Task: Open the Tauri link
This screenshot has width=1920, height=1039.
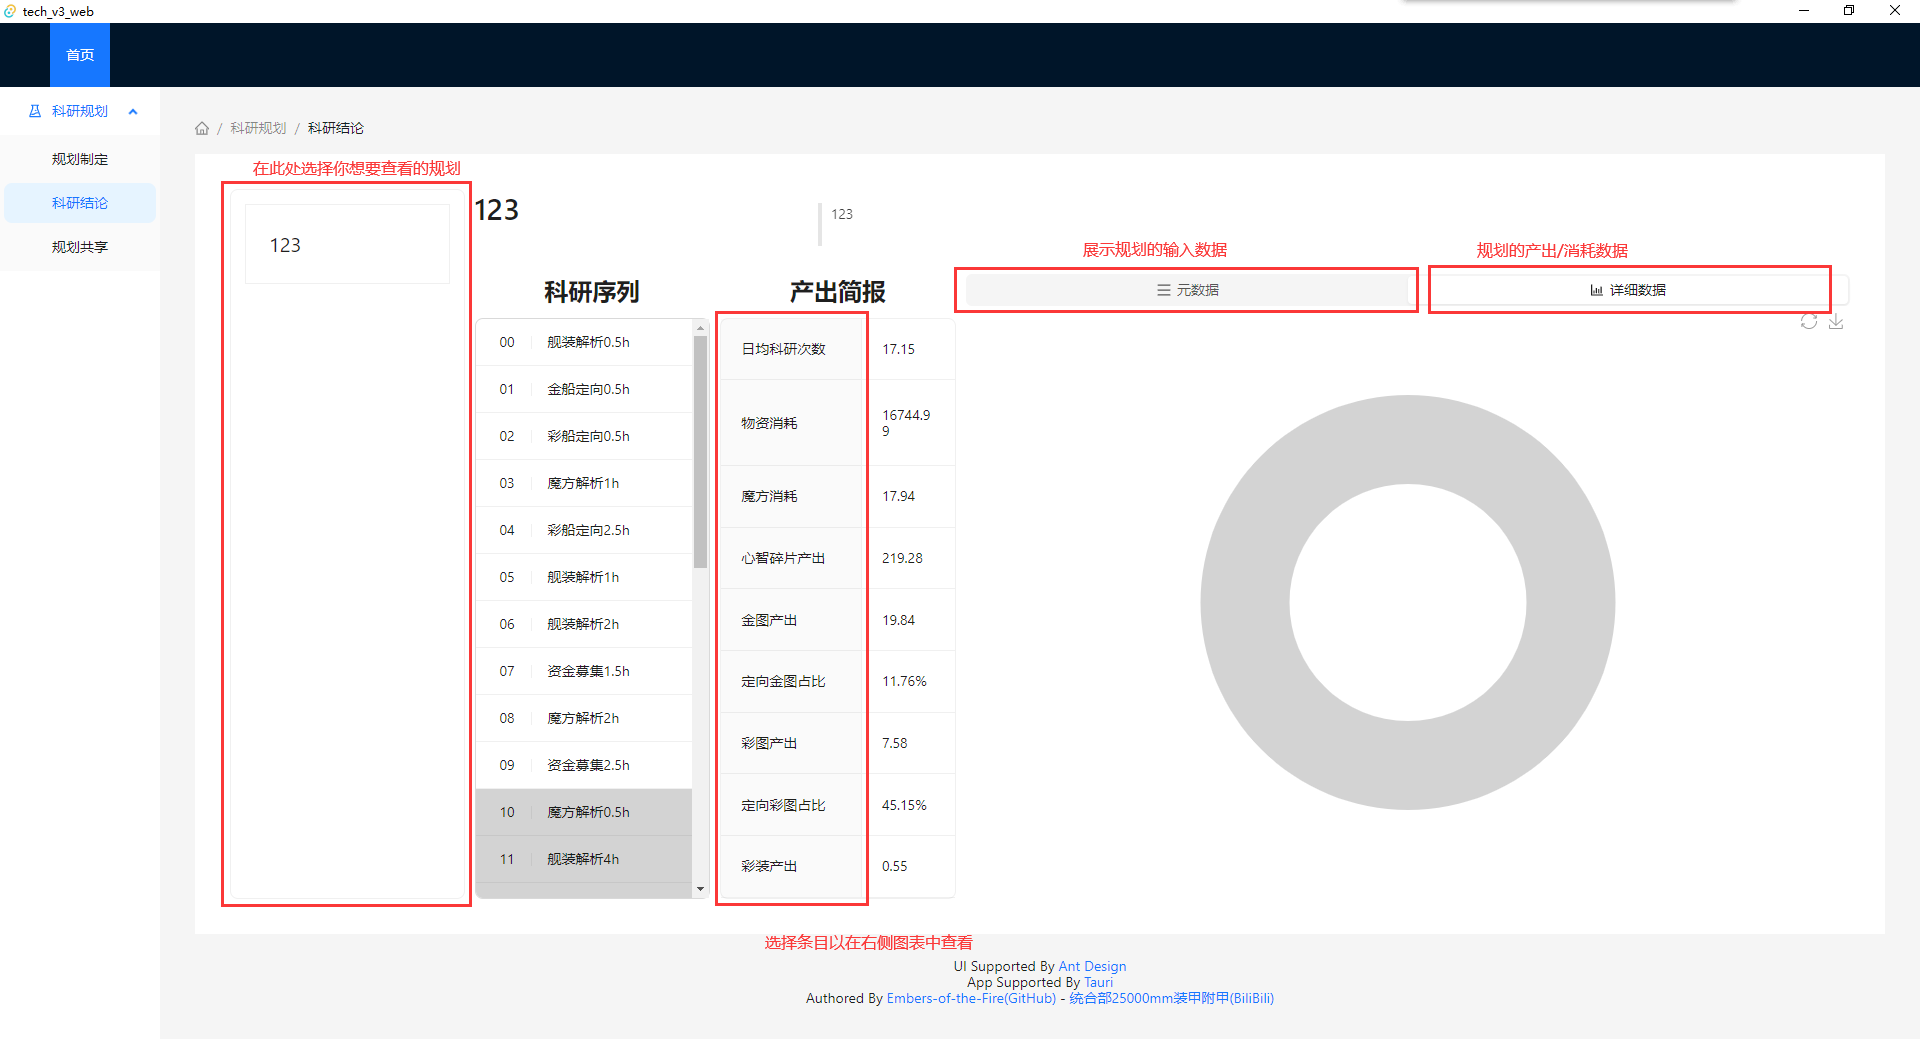Action: pyautogui.click(x=1098, y=982)
